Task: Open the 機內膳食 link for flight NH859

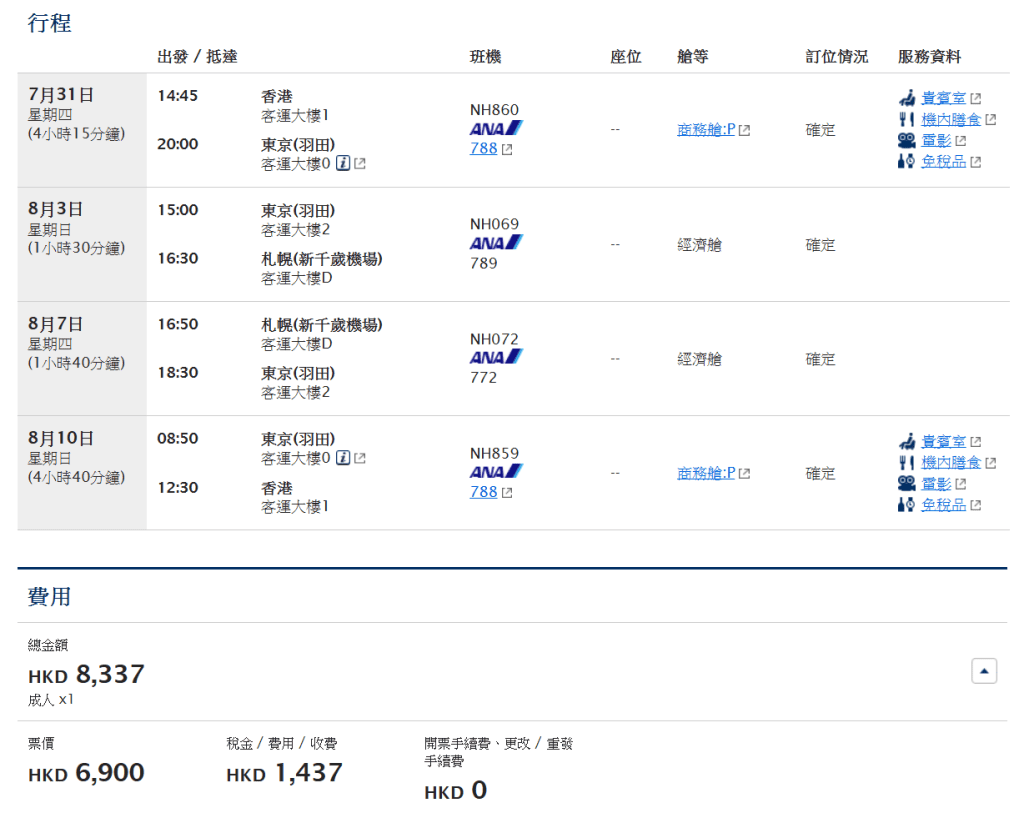Action: [x=950, y=462]
